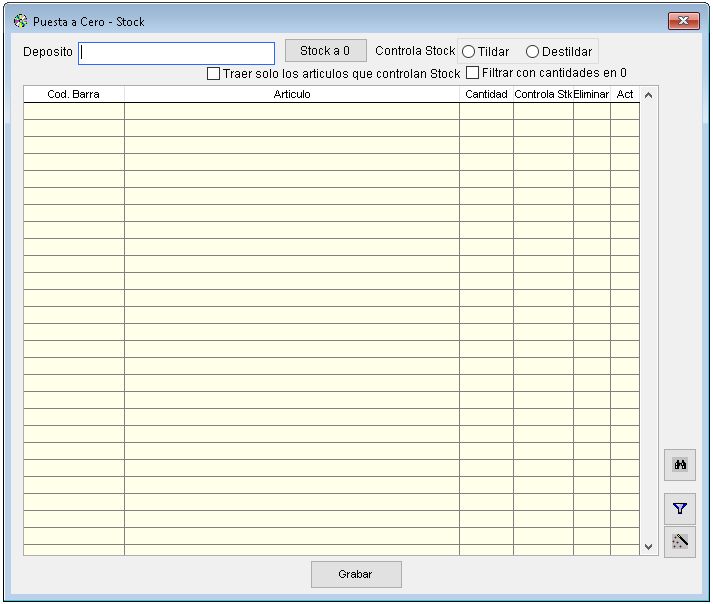Click the magic wand icon button

pyautogui.click(x=680, y=542)
